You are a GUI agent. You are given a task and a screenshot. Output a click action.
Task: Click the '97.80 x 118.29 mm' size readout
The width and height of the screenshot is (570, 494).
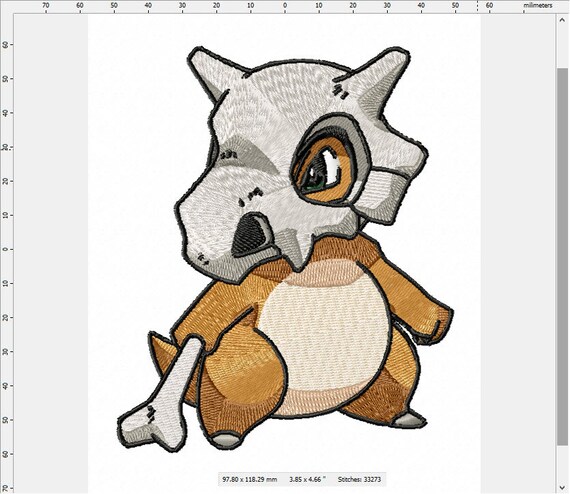click(249, 479)
